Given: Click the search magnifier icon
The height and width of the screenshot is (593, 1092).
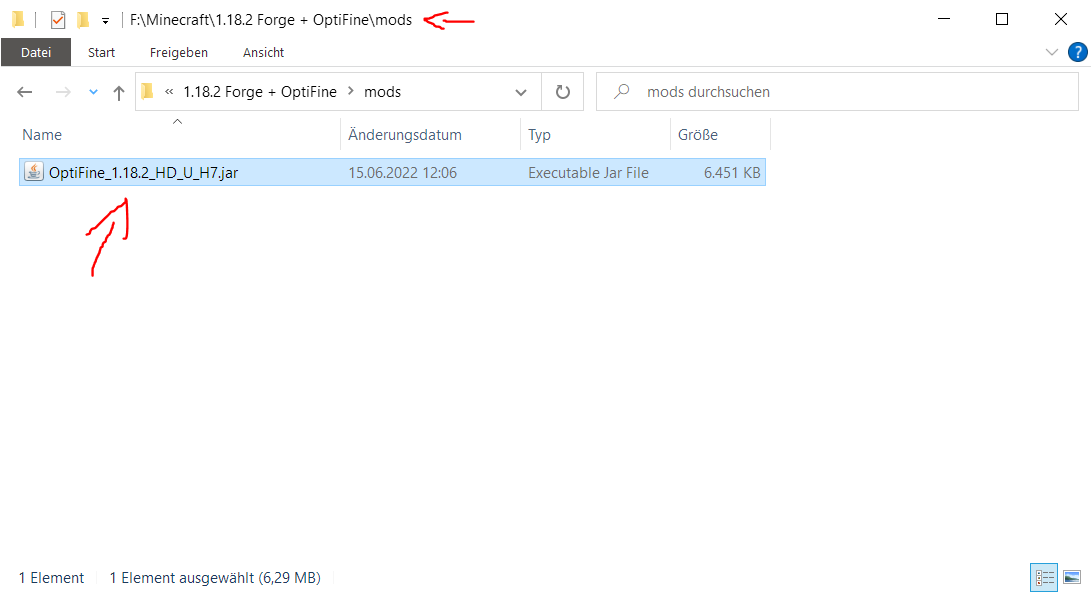Looking at the screenshot, I should pyautogui.click(x=622, y=91).
